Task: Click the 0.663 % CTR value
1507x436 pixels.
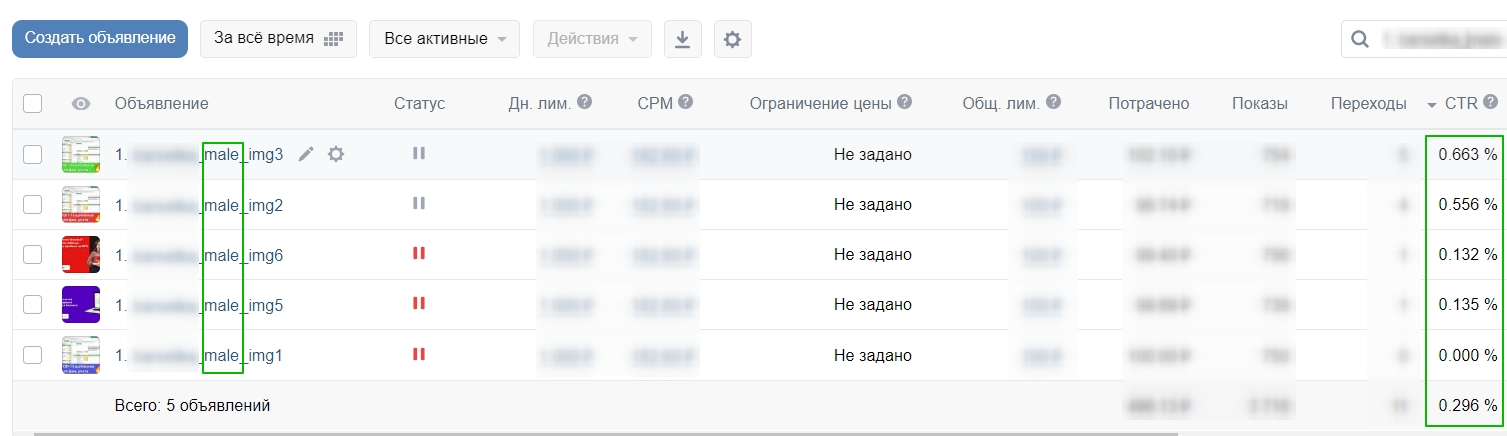Action: (x=1468, y=154)
